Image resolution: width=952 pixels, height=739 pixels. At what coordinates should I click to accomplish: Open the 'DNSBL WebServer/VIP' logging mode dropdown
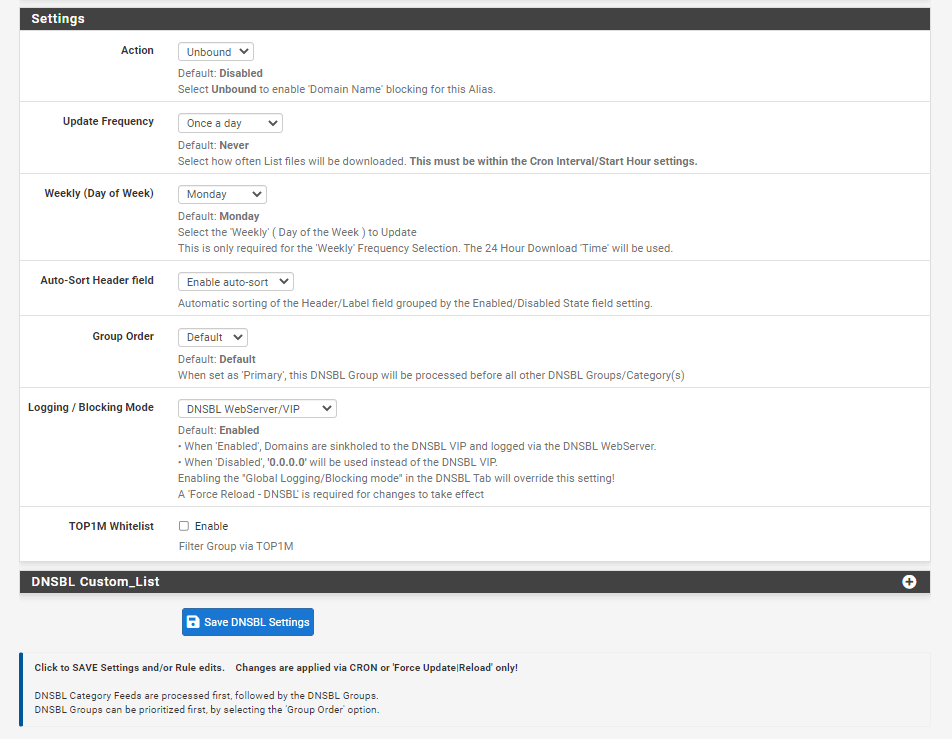pyautogui.click(x=257, y=408)
